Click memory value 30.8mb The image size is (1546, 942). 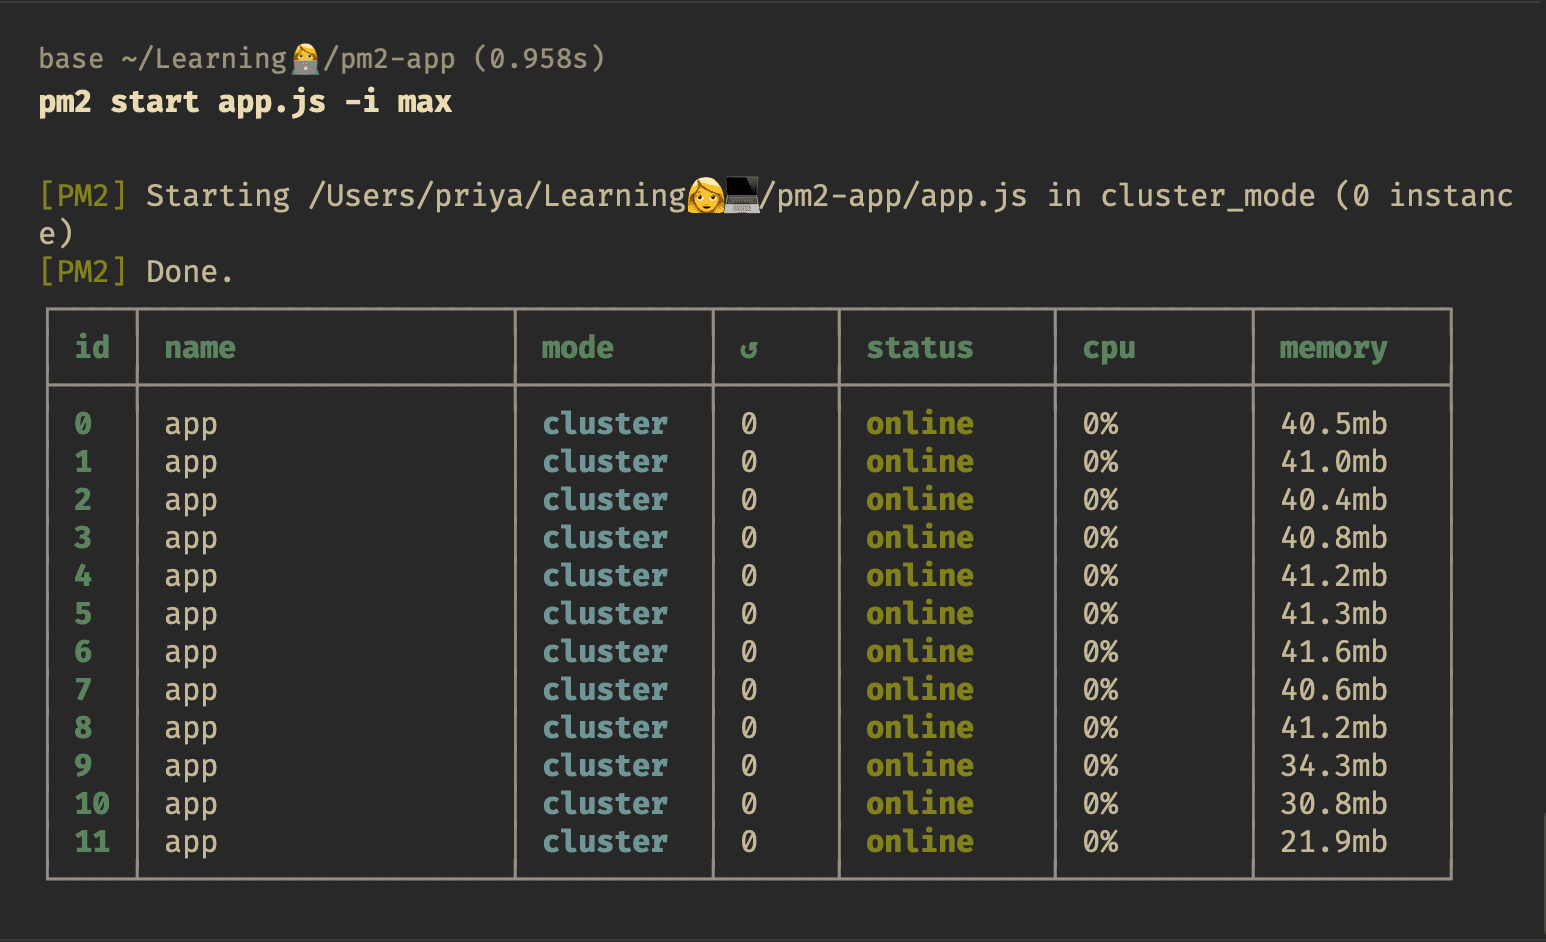(1334, 804)
